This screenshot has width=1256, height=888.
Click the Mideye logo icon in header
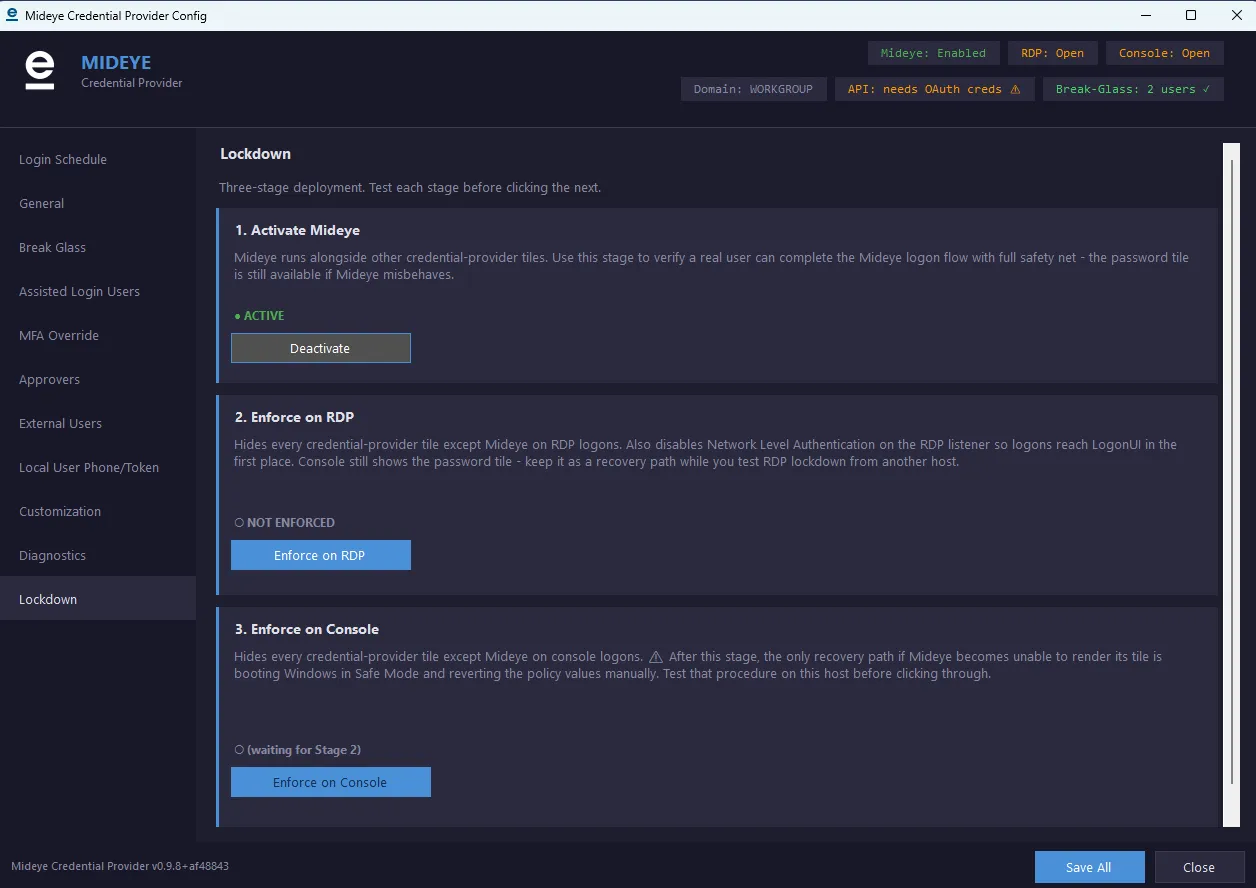(x=40, y=71)
